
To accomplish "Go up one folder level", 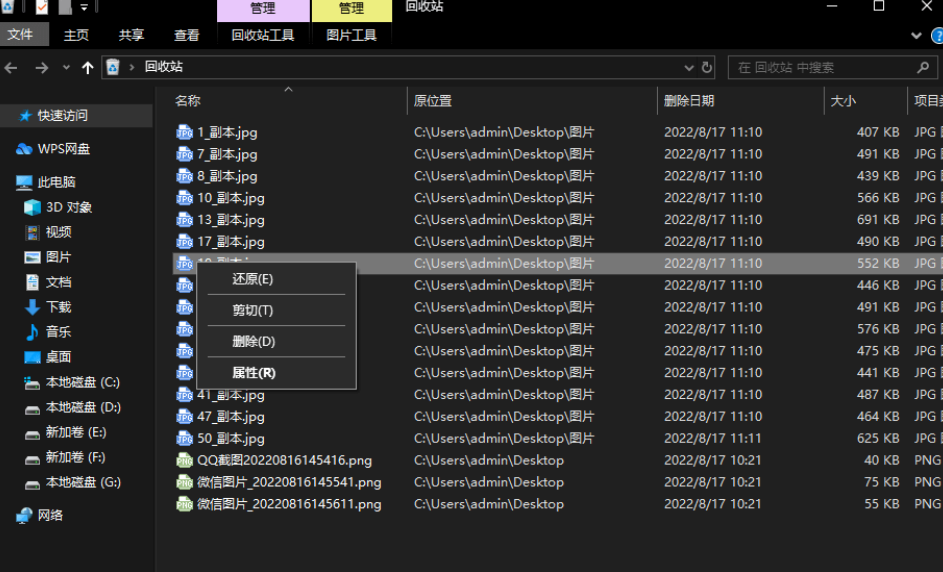I will coord(88,67).
